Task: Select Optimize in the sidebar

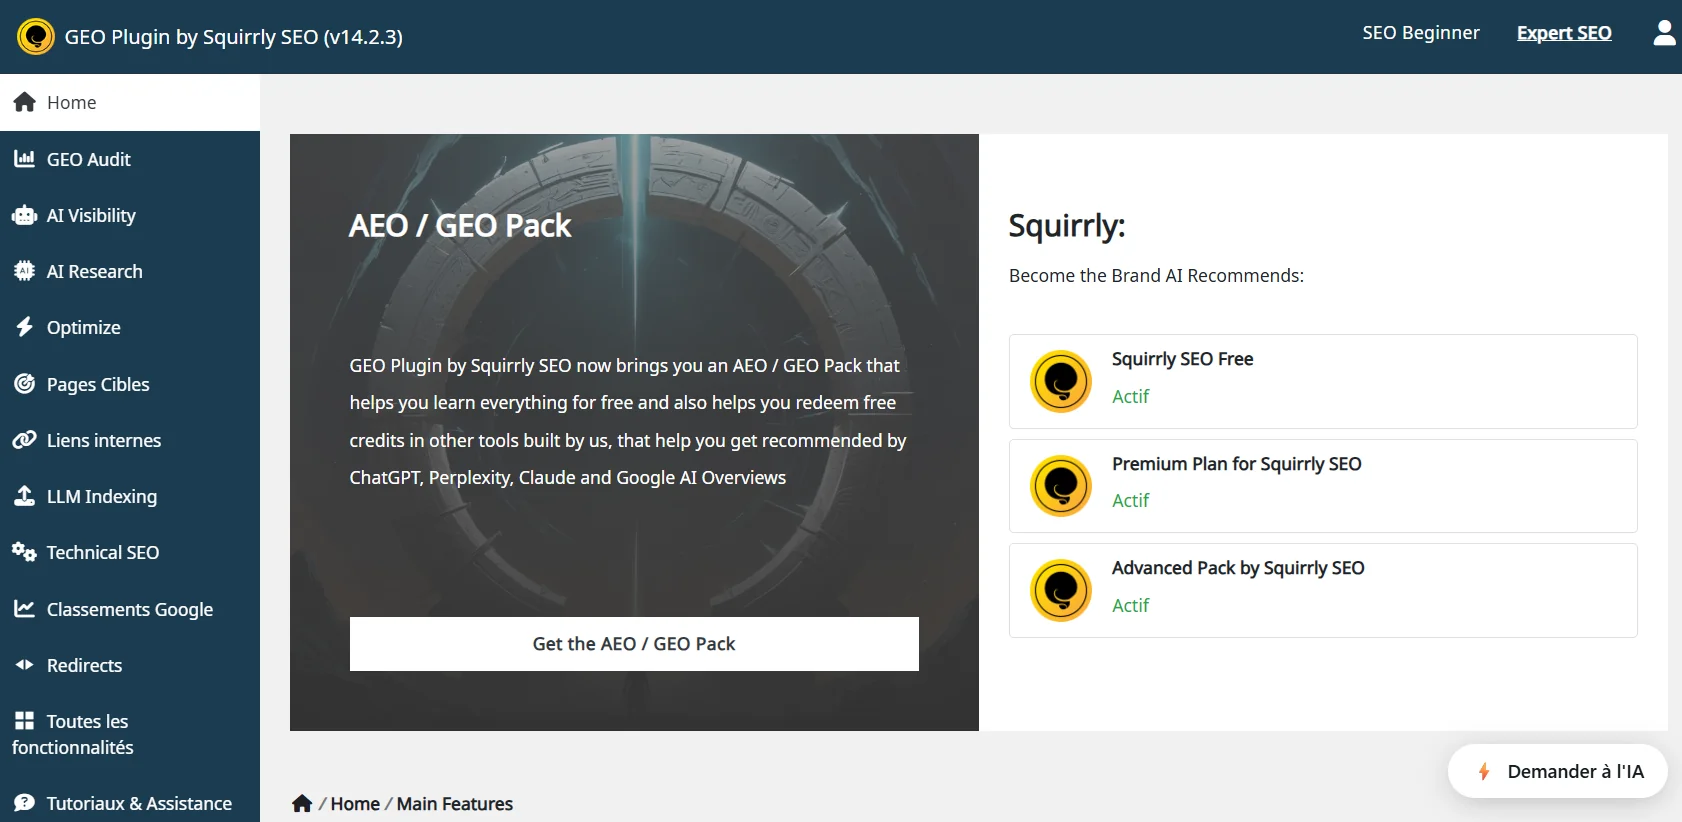Action: pos(130,327)
